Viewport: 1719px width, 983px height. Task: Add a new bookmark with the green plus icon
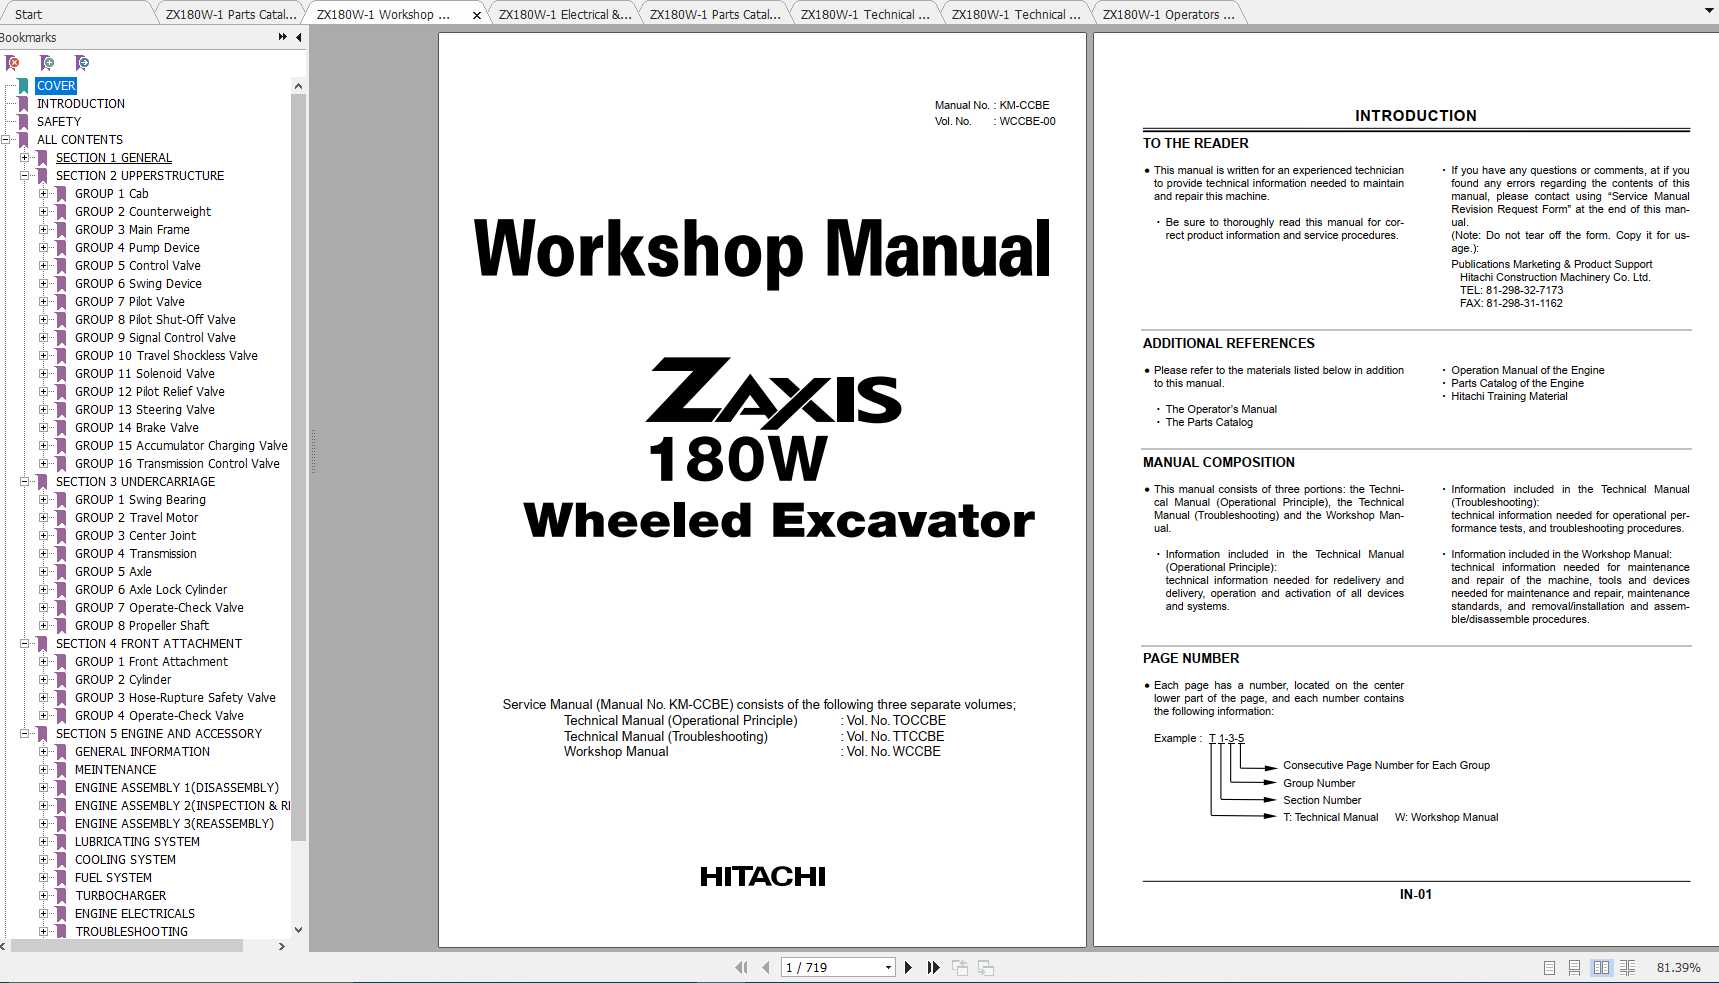47,62
